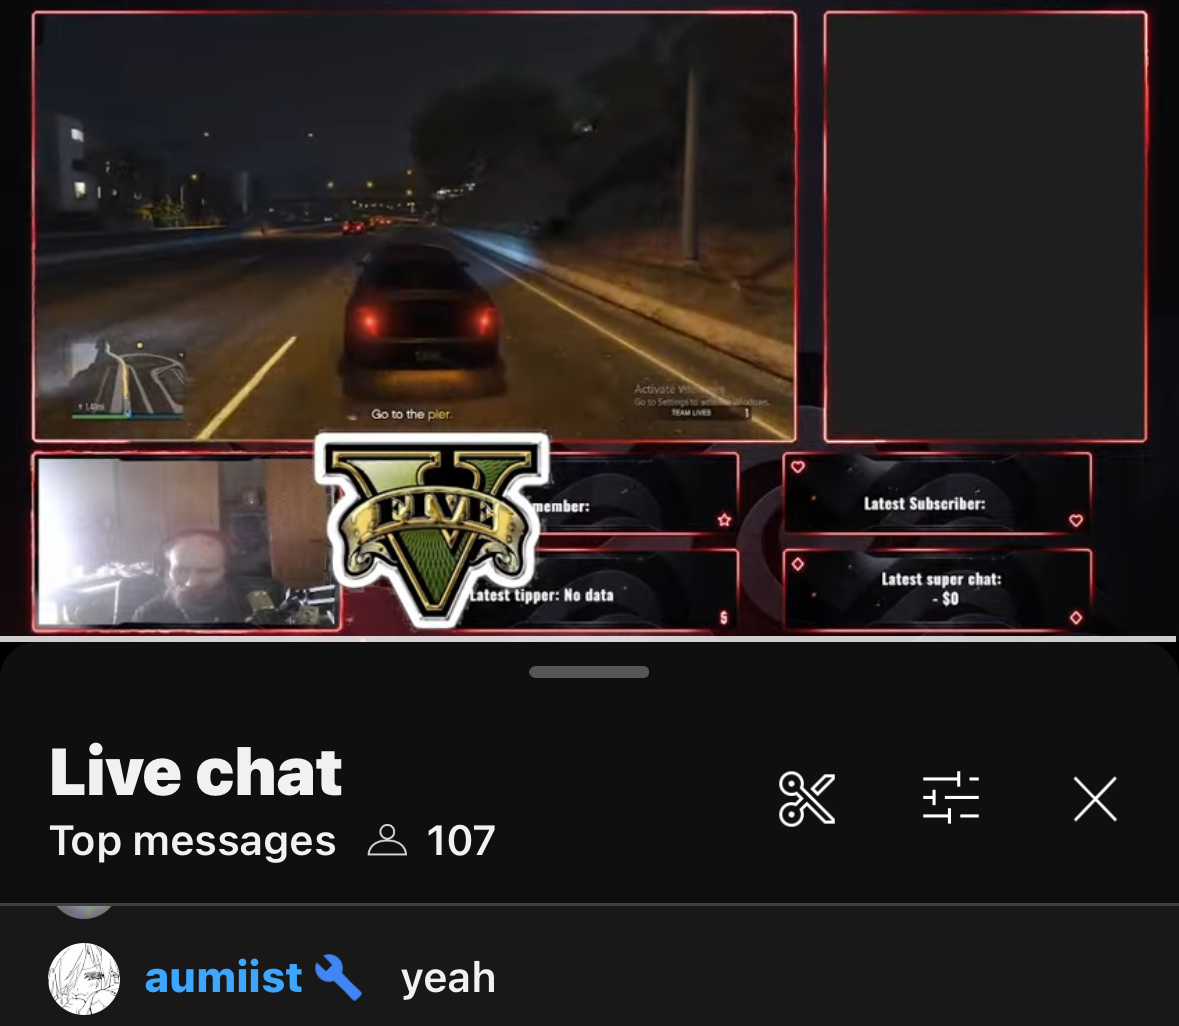
Task: Tap the star icon on member panel
Action: pos(724,519)
